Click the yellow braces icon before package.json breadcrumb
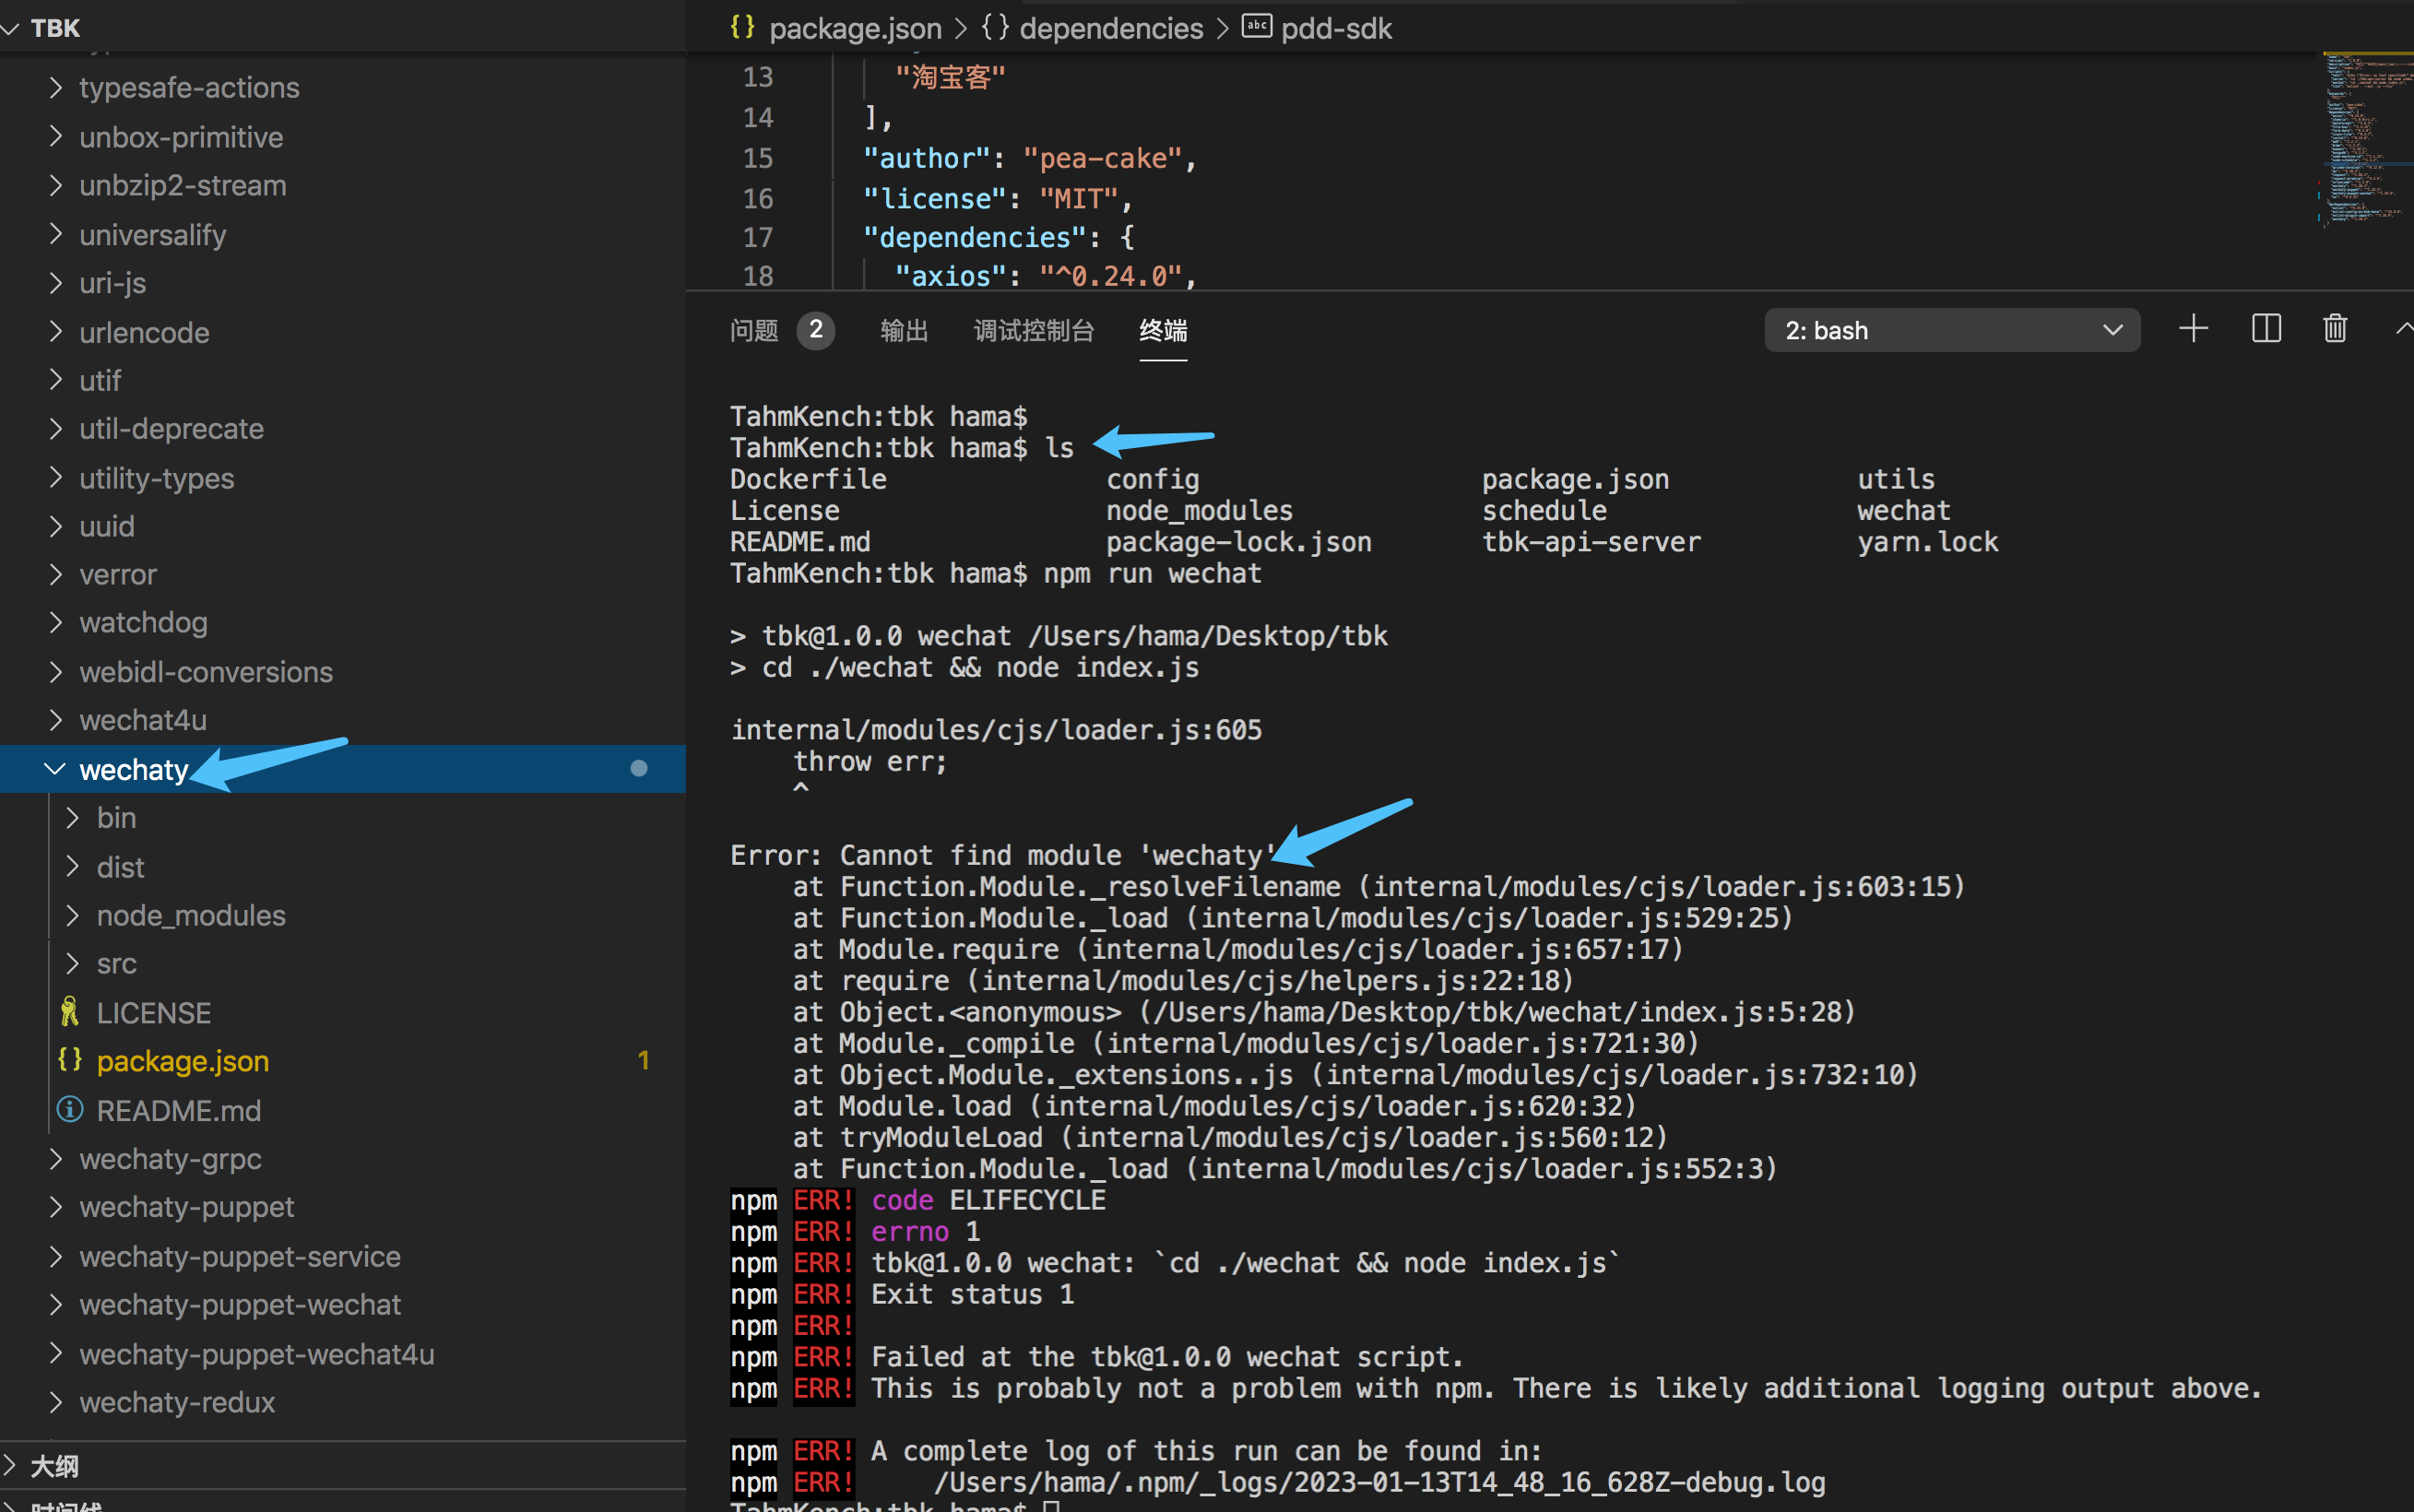 [741, 28]
